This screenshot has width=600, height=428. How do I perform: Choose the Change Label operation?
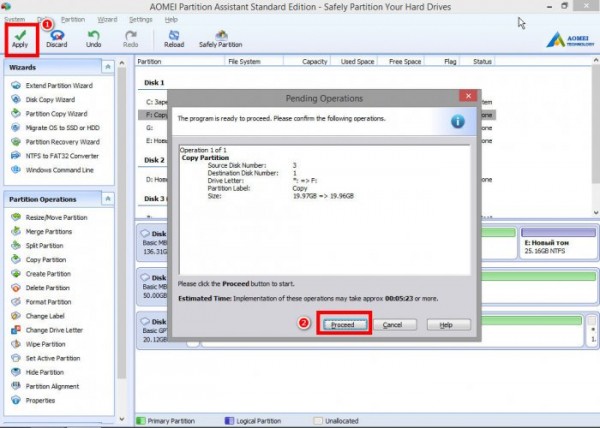click(38, 316)
